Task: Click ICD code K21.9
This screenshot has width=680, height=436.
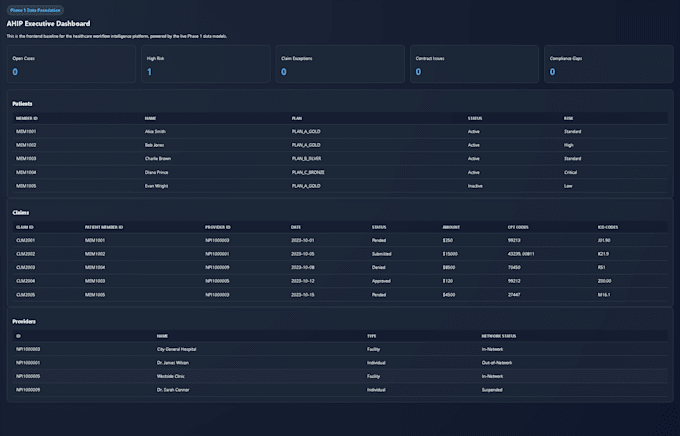Action: [x=603, y=254]
